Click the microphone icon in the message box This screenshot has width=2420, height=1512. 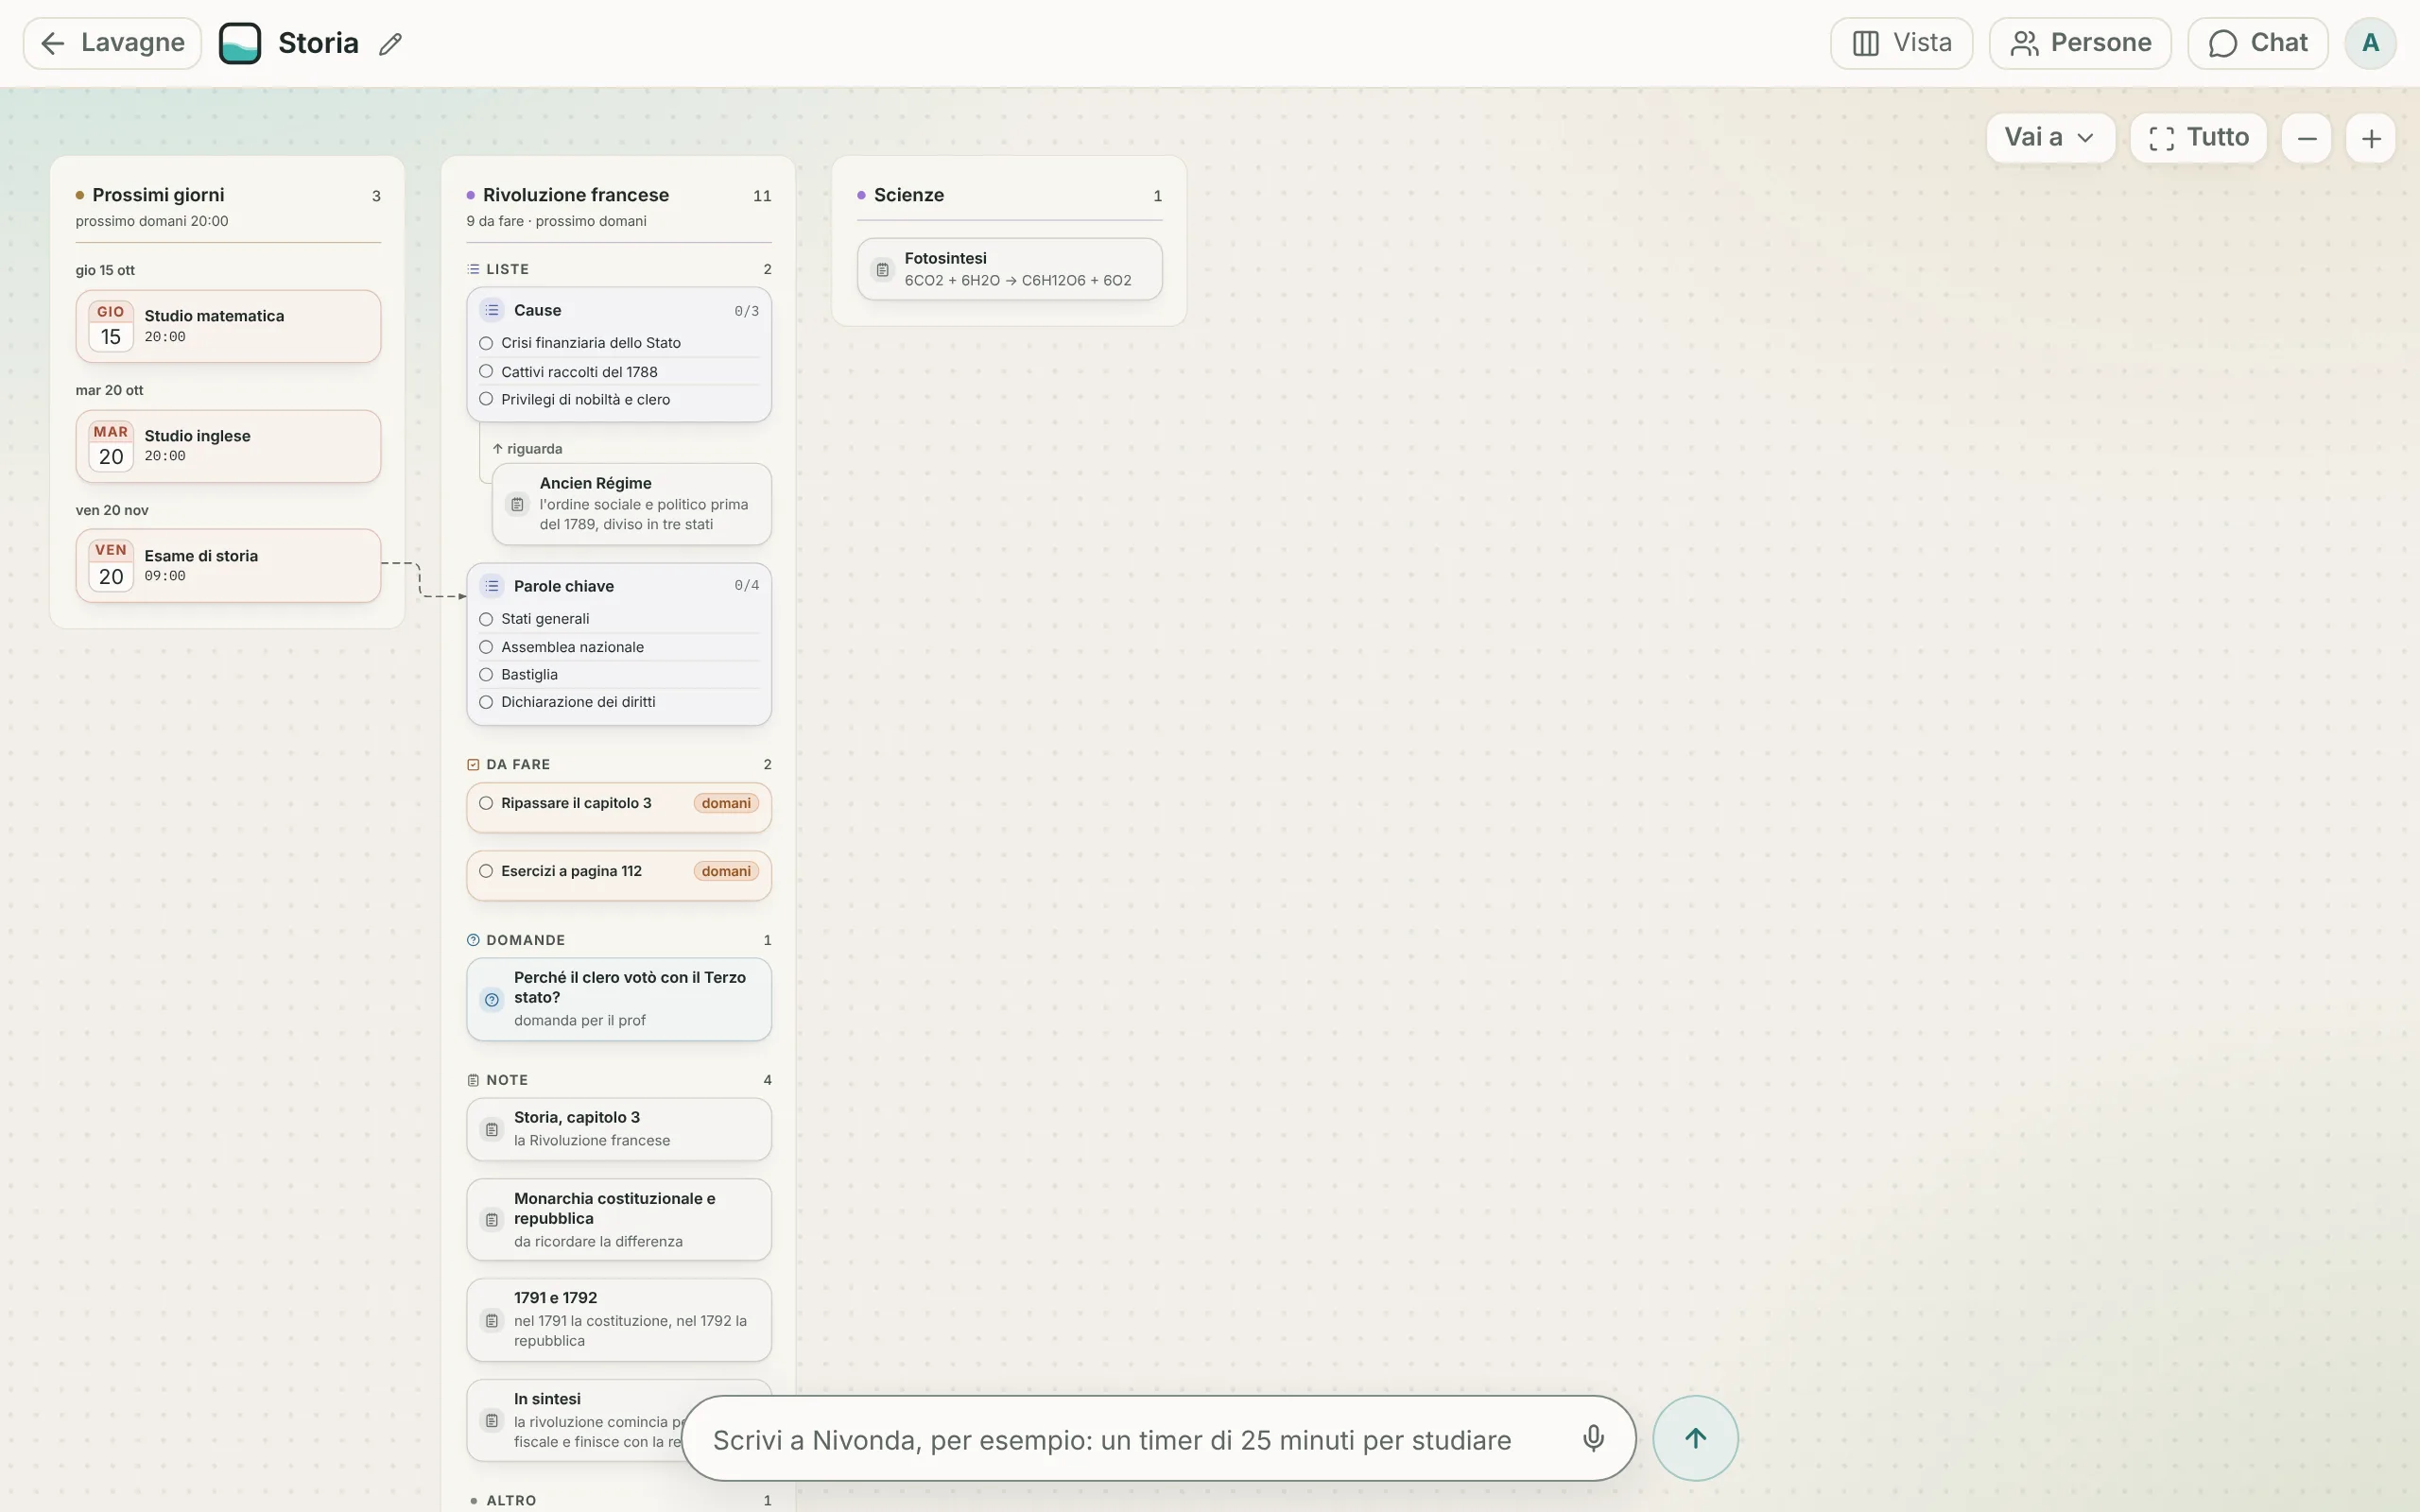tap(1593, 1438)
